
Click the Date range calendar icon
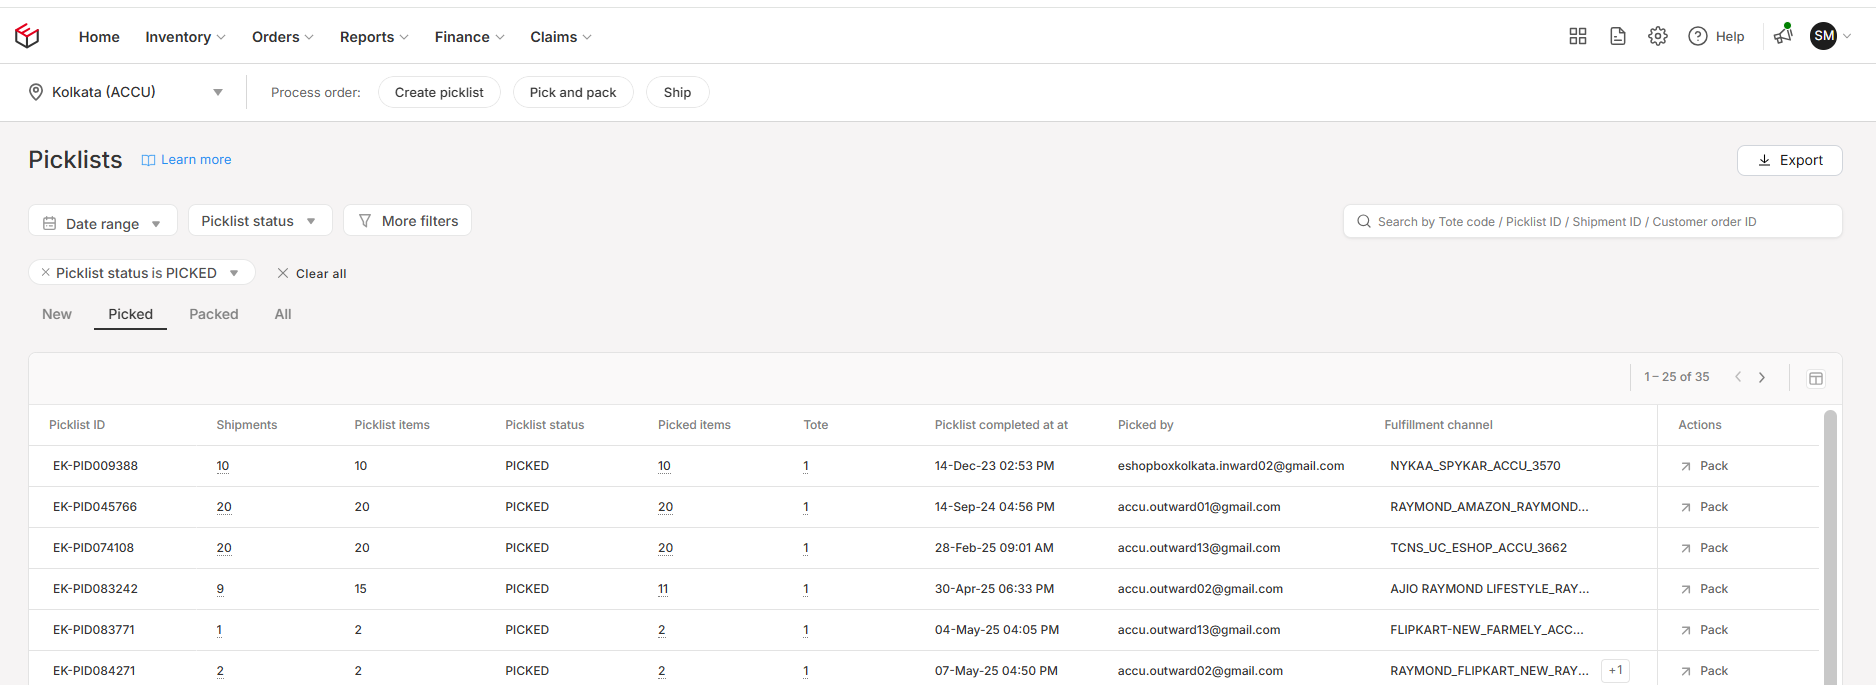50,223
